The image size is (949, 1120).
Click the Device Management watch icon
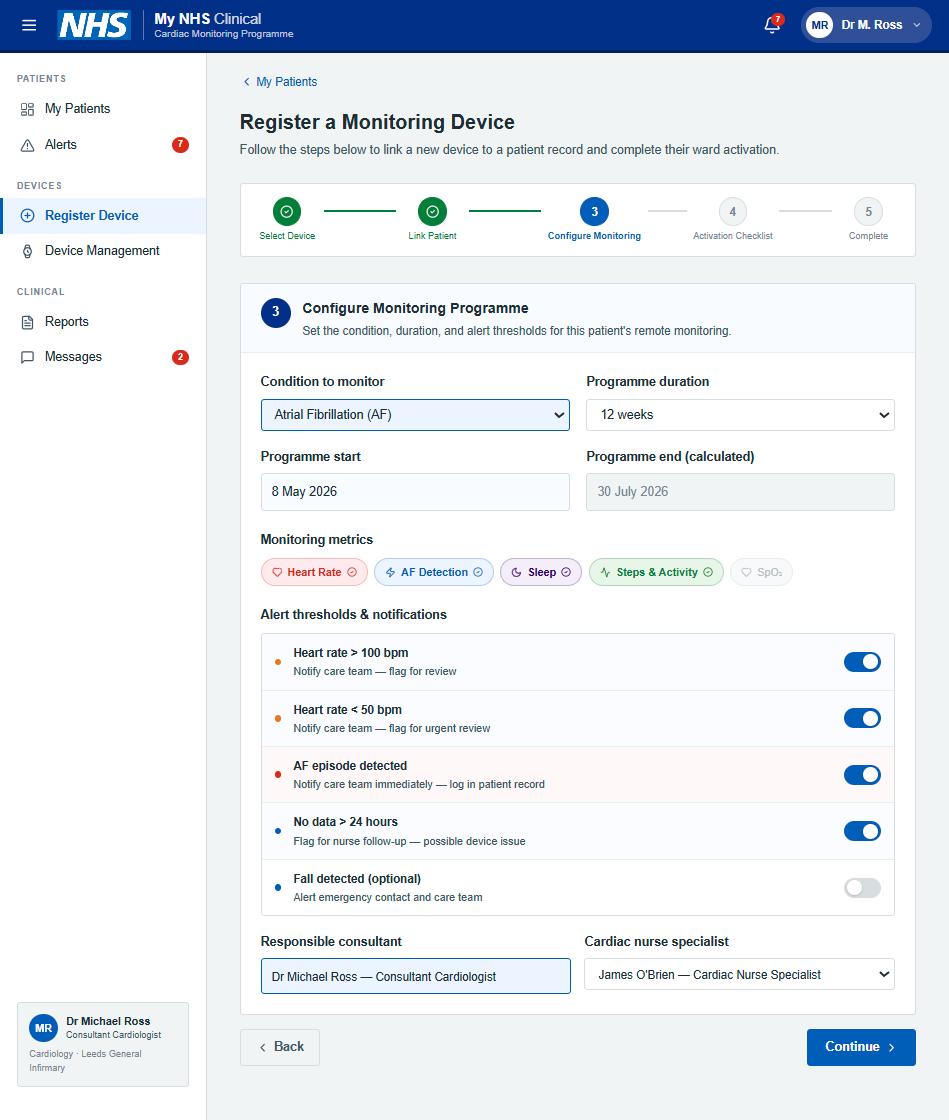pos(27,251)
